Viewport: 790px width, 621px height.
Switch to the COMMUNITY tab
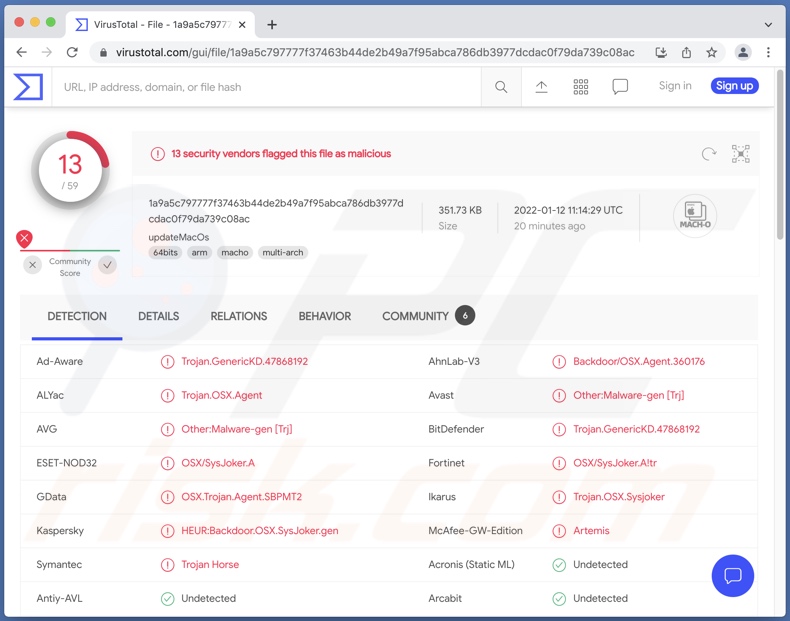click(428, 316)
